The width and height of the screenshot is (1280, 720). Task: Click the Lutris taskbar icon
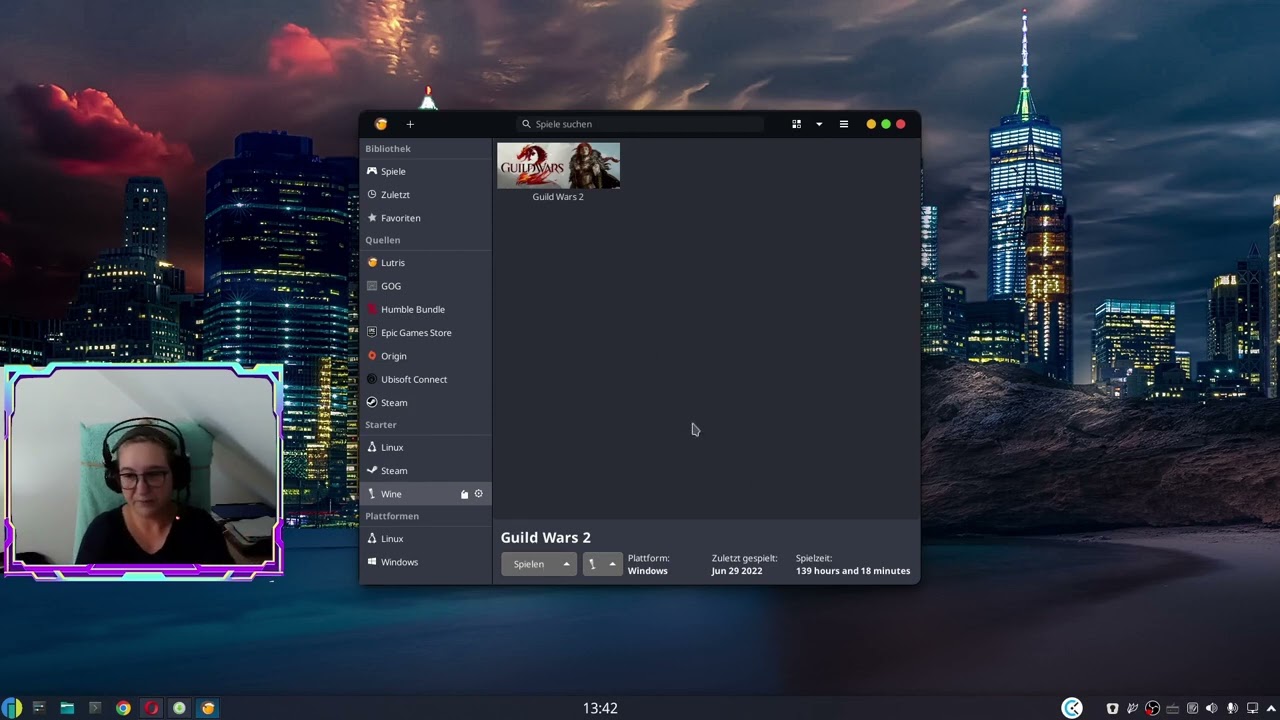click(208, 708)
